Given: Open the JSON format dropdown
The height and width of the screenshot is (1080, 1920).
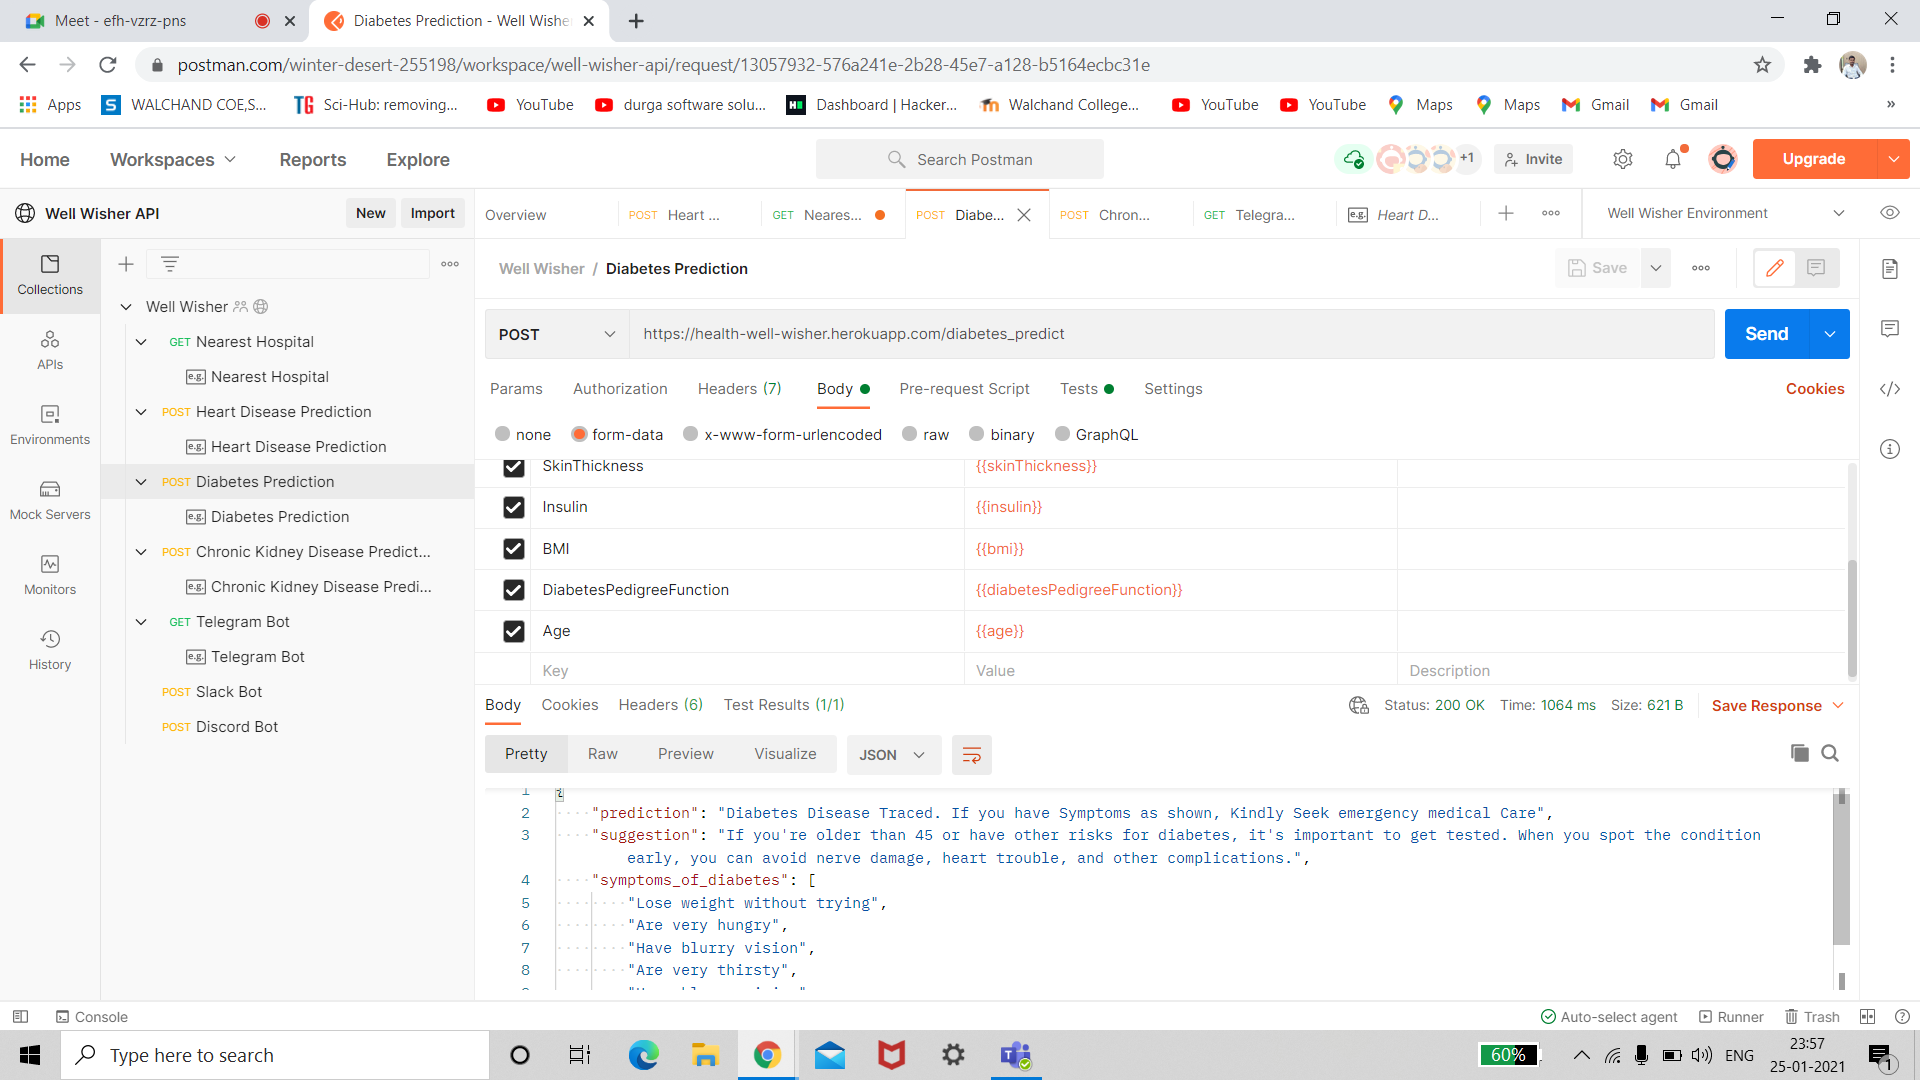Looking at the screenshot, I should [892, 755].
